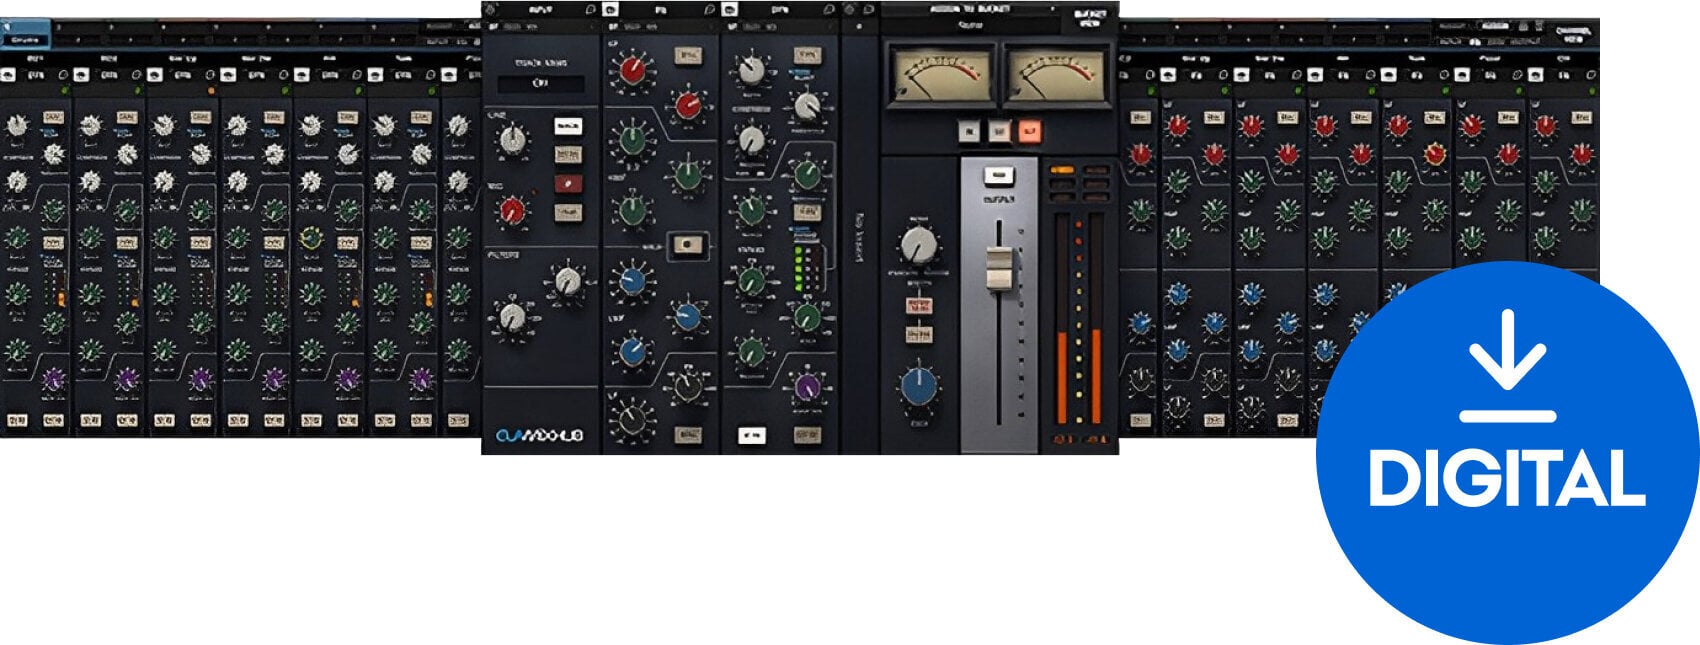The image size is (1700, 645).
Task: Toggle the beige button at top of dynamics section
Action: click(x=807, y=55)
